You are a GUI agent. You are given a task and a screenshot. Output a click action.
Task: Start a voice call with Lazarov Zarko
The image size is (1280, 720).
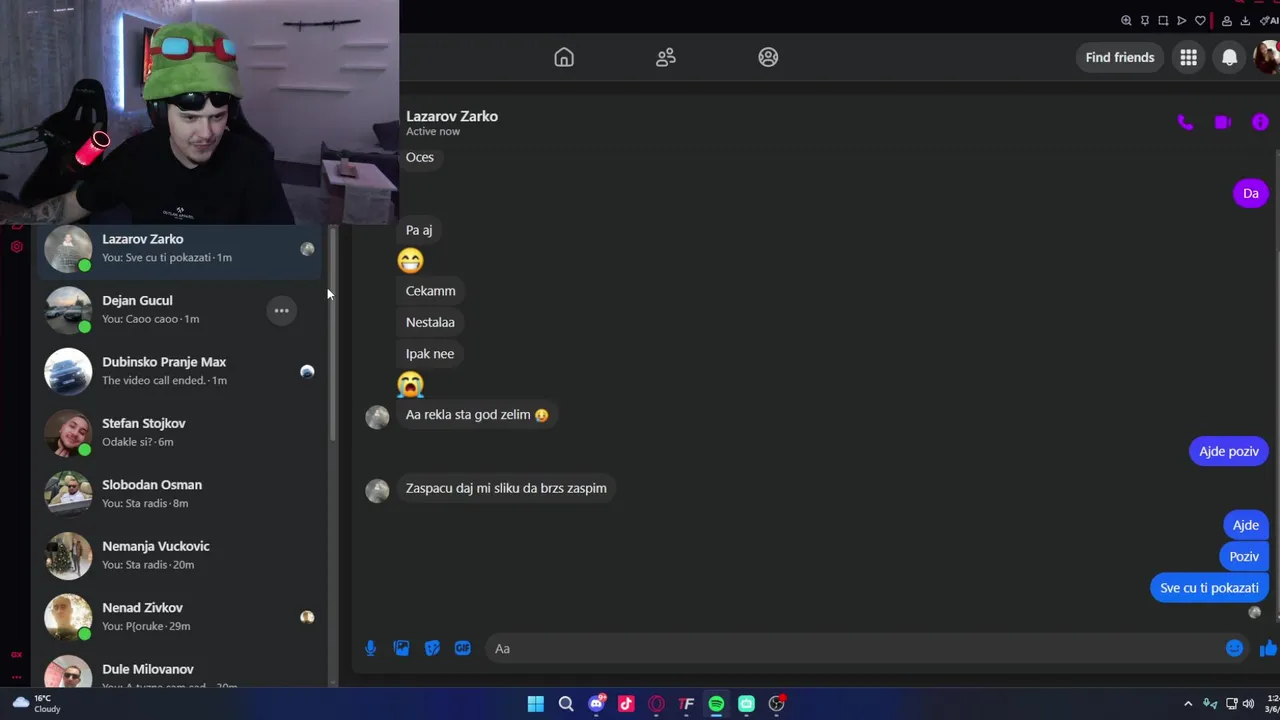coord(1185,122)
